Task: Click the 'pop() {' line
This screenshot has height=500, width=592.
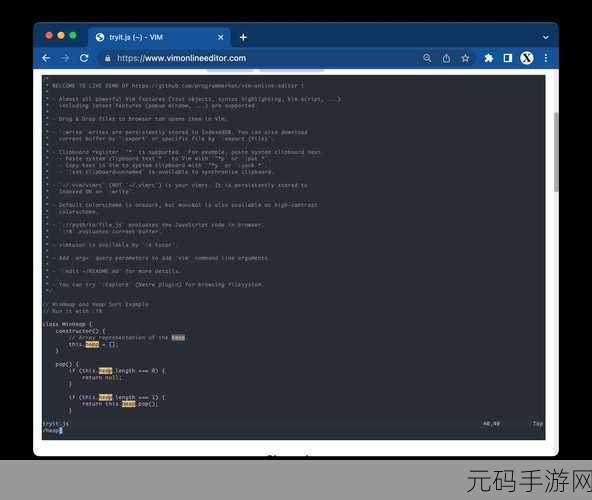Action: tap(67, 364)
